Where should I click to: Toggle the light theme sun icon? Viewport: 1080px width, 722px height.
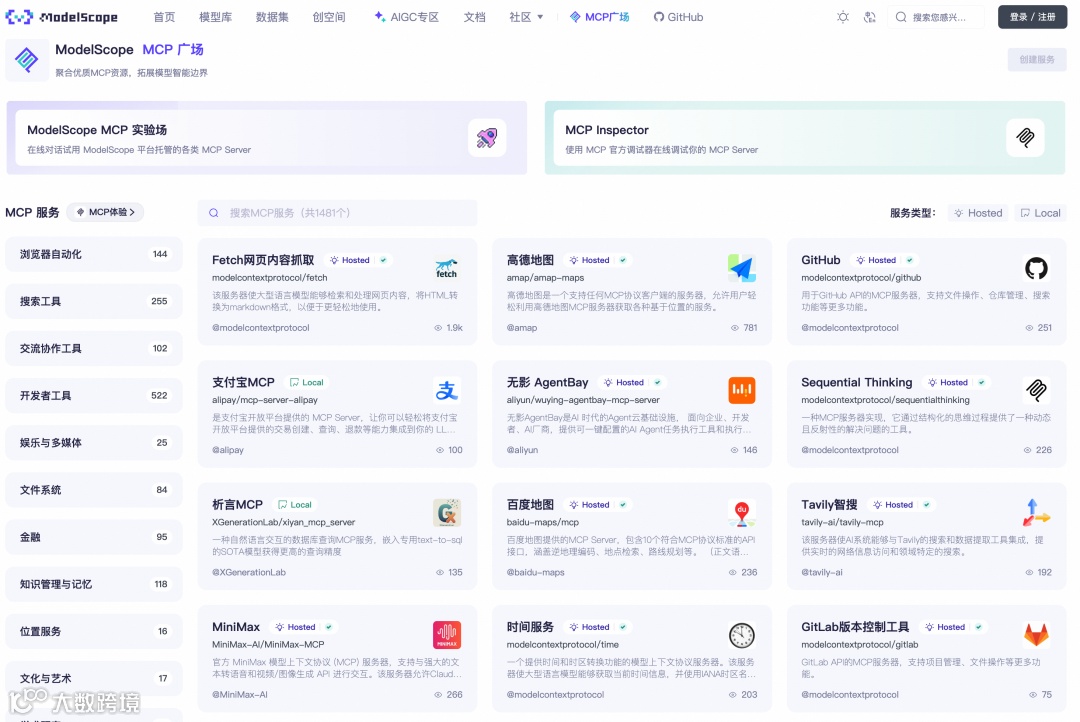point(842,17)
